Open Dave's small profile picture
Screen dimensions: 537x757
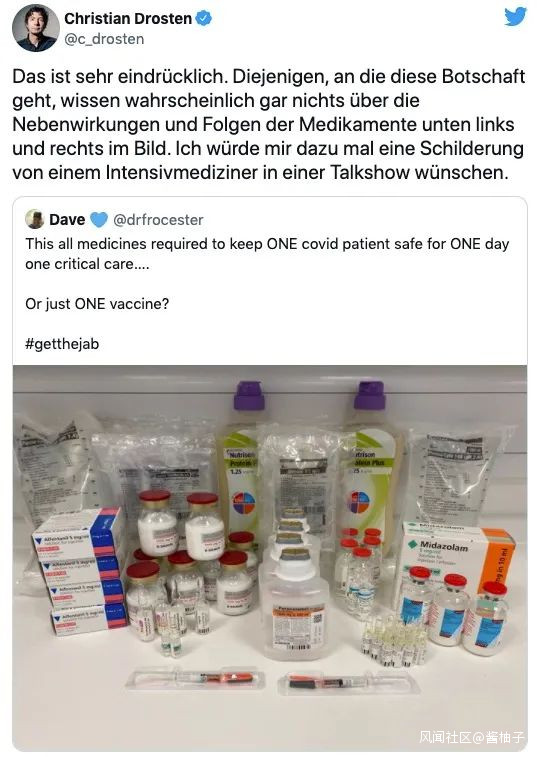point(35,219)
